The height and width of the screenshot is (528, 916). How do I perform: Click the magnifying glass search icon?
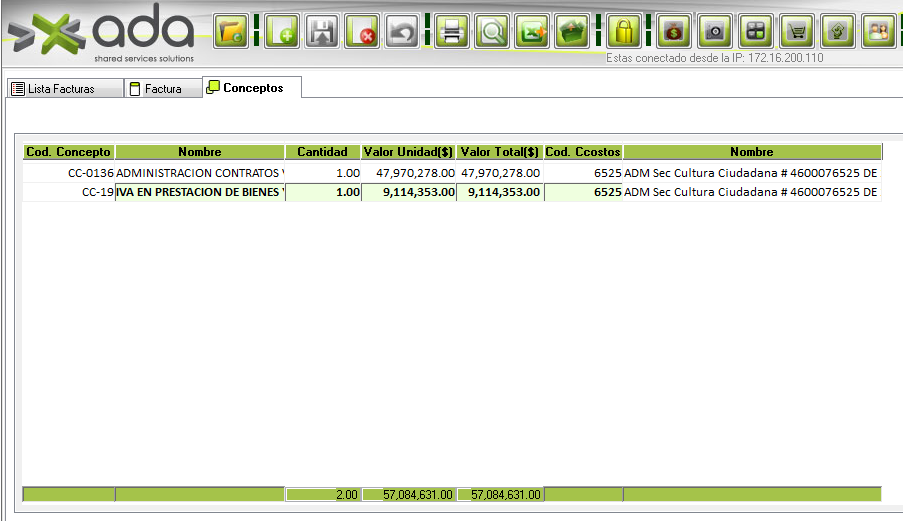[x=492, y=32]
